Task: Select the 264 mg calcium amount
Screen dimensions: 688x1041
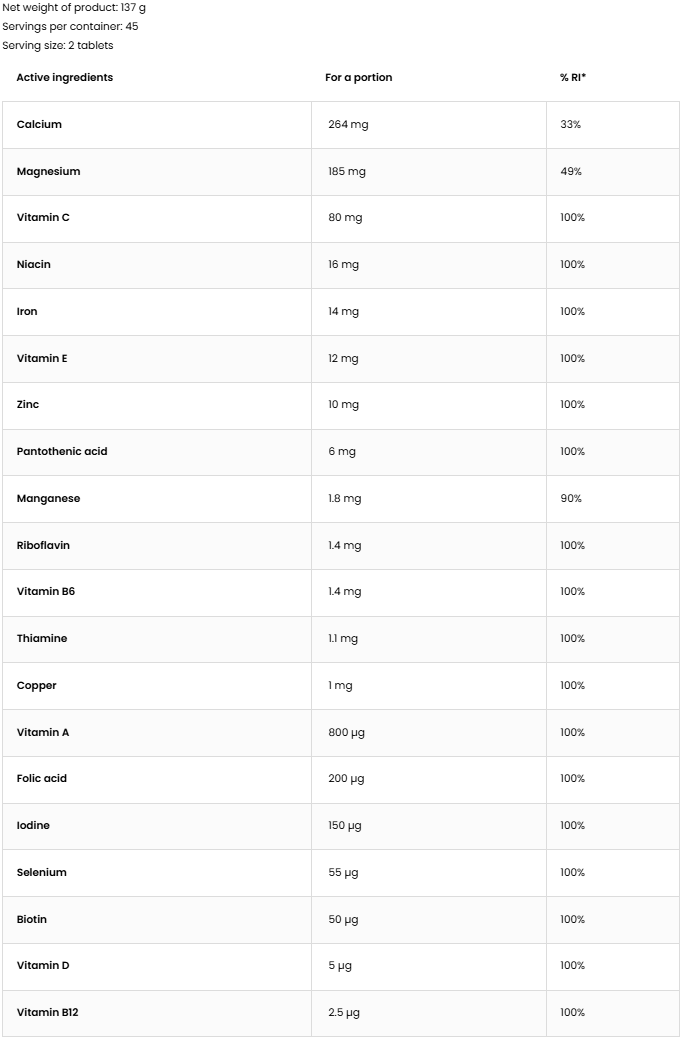Action: (348, 125)
